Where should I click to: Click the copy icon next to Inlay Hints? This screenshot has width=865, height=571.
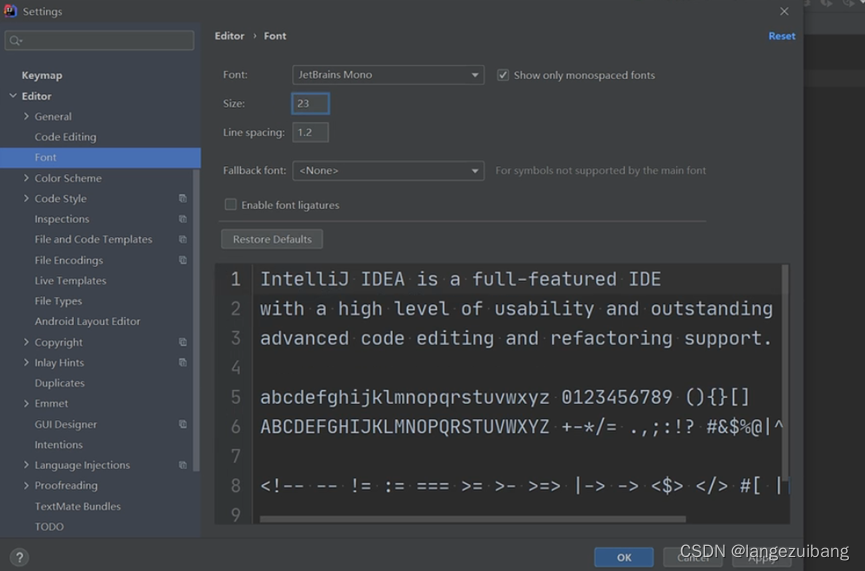pyautogui.click(x=183, y=362)
